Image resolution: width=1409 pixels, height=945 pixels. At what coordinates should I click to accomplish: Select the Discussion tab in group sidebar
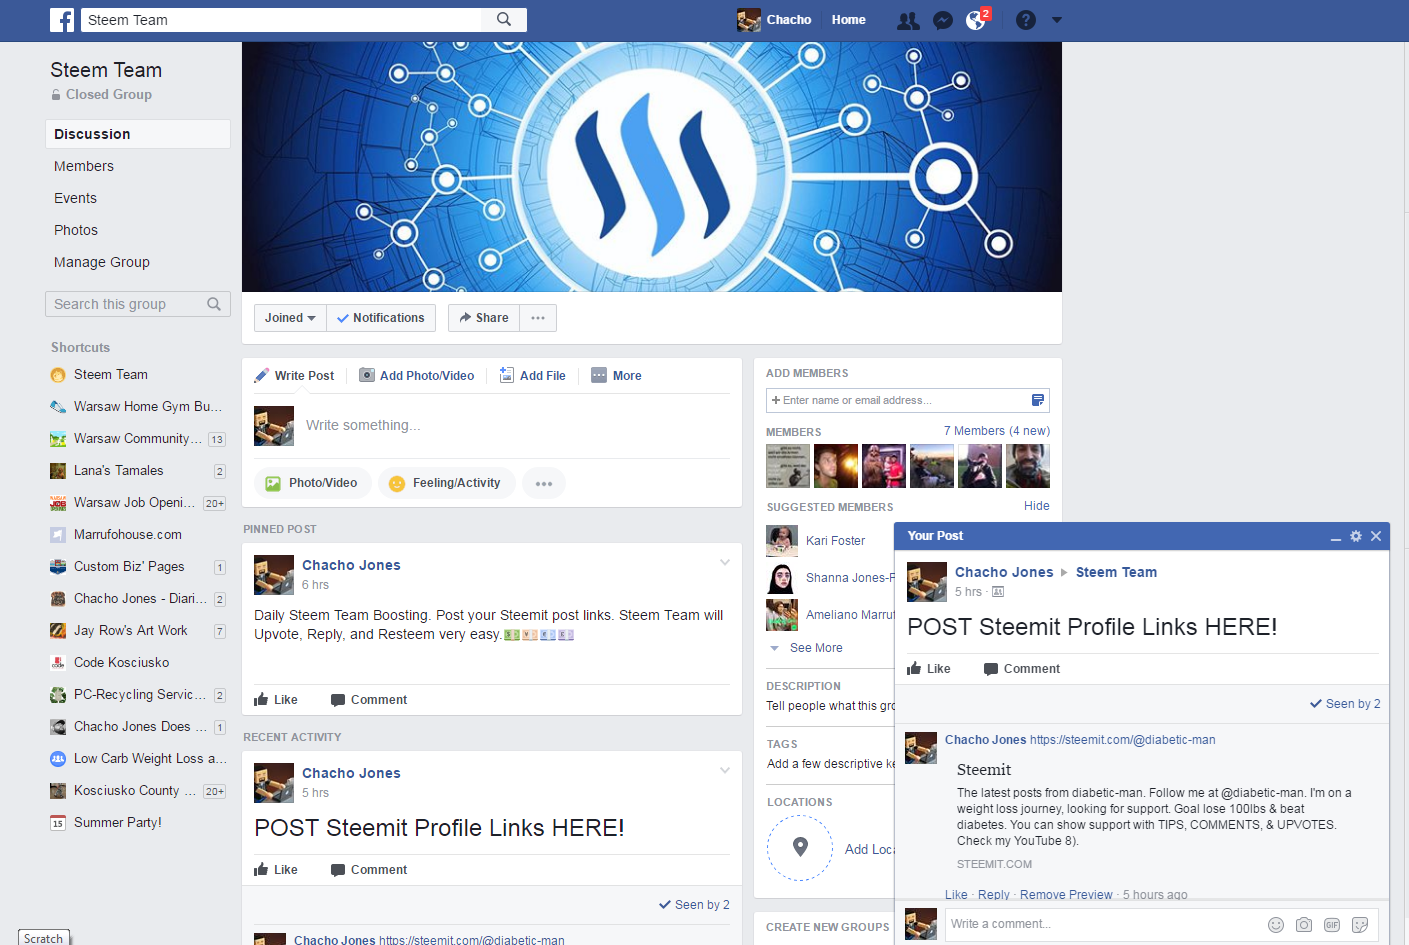138,134
